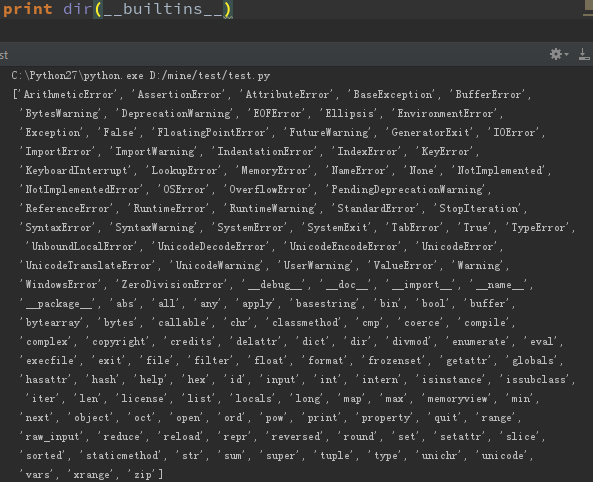Select 'GeneratorExit' in the output

430,132
